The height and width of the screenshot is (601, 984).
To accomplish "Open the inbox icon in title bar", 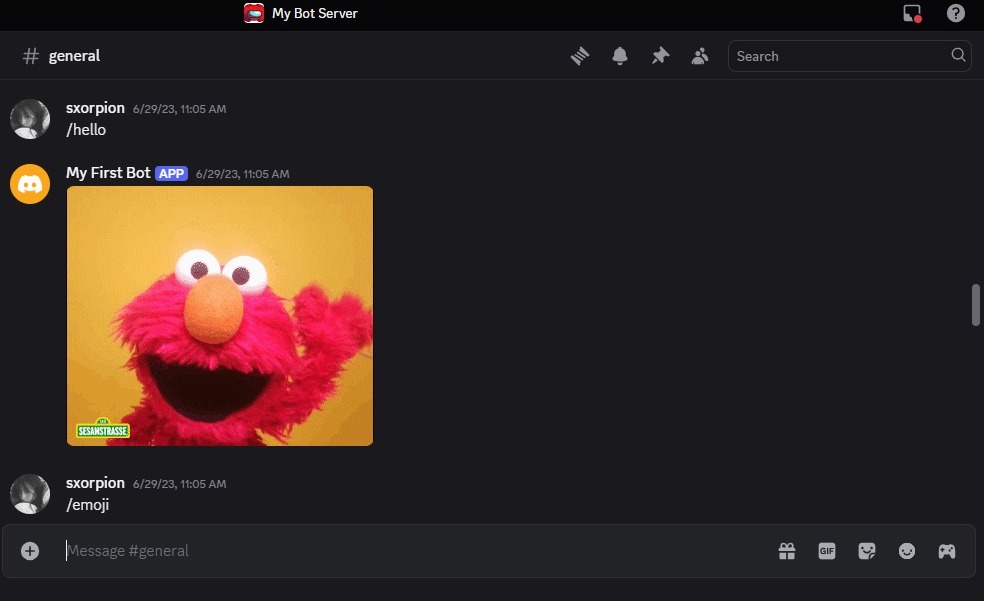I will (912, 13).
